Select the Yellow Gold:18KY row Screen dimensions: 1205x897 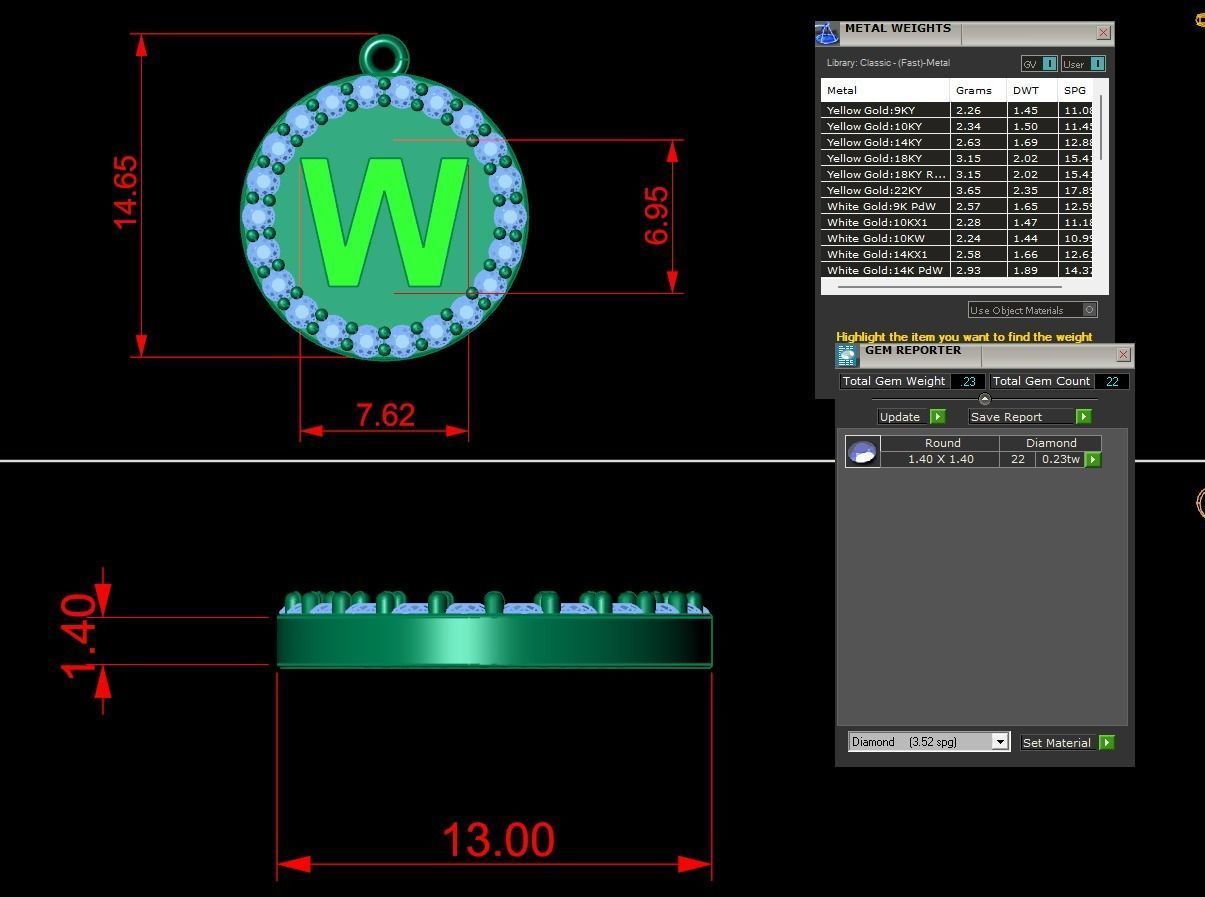[x=957, y=158]
